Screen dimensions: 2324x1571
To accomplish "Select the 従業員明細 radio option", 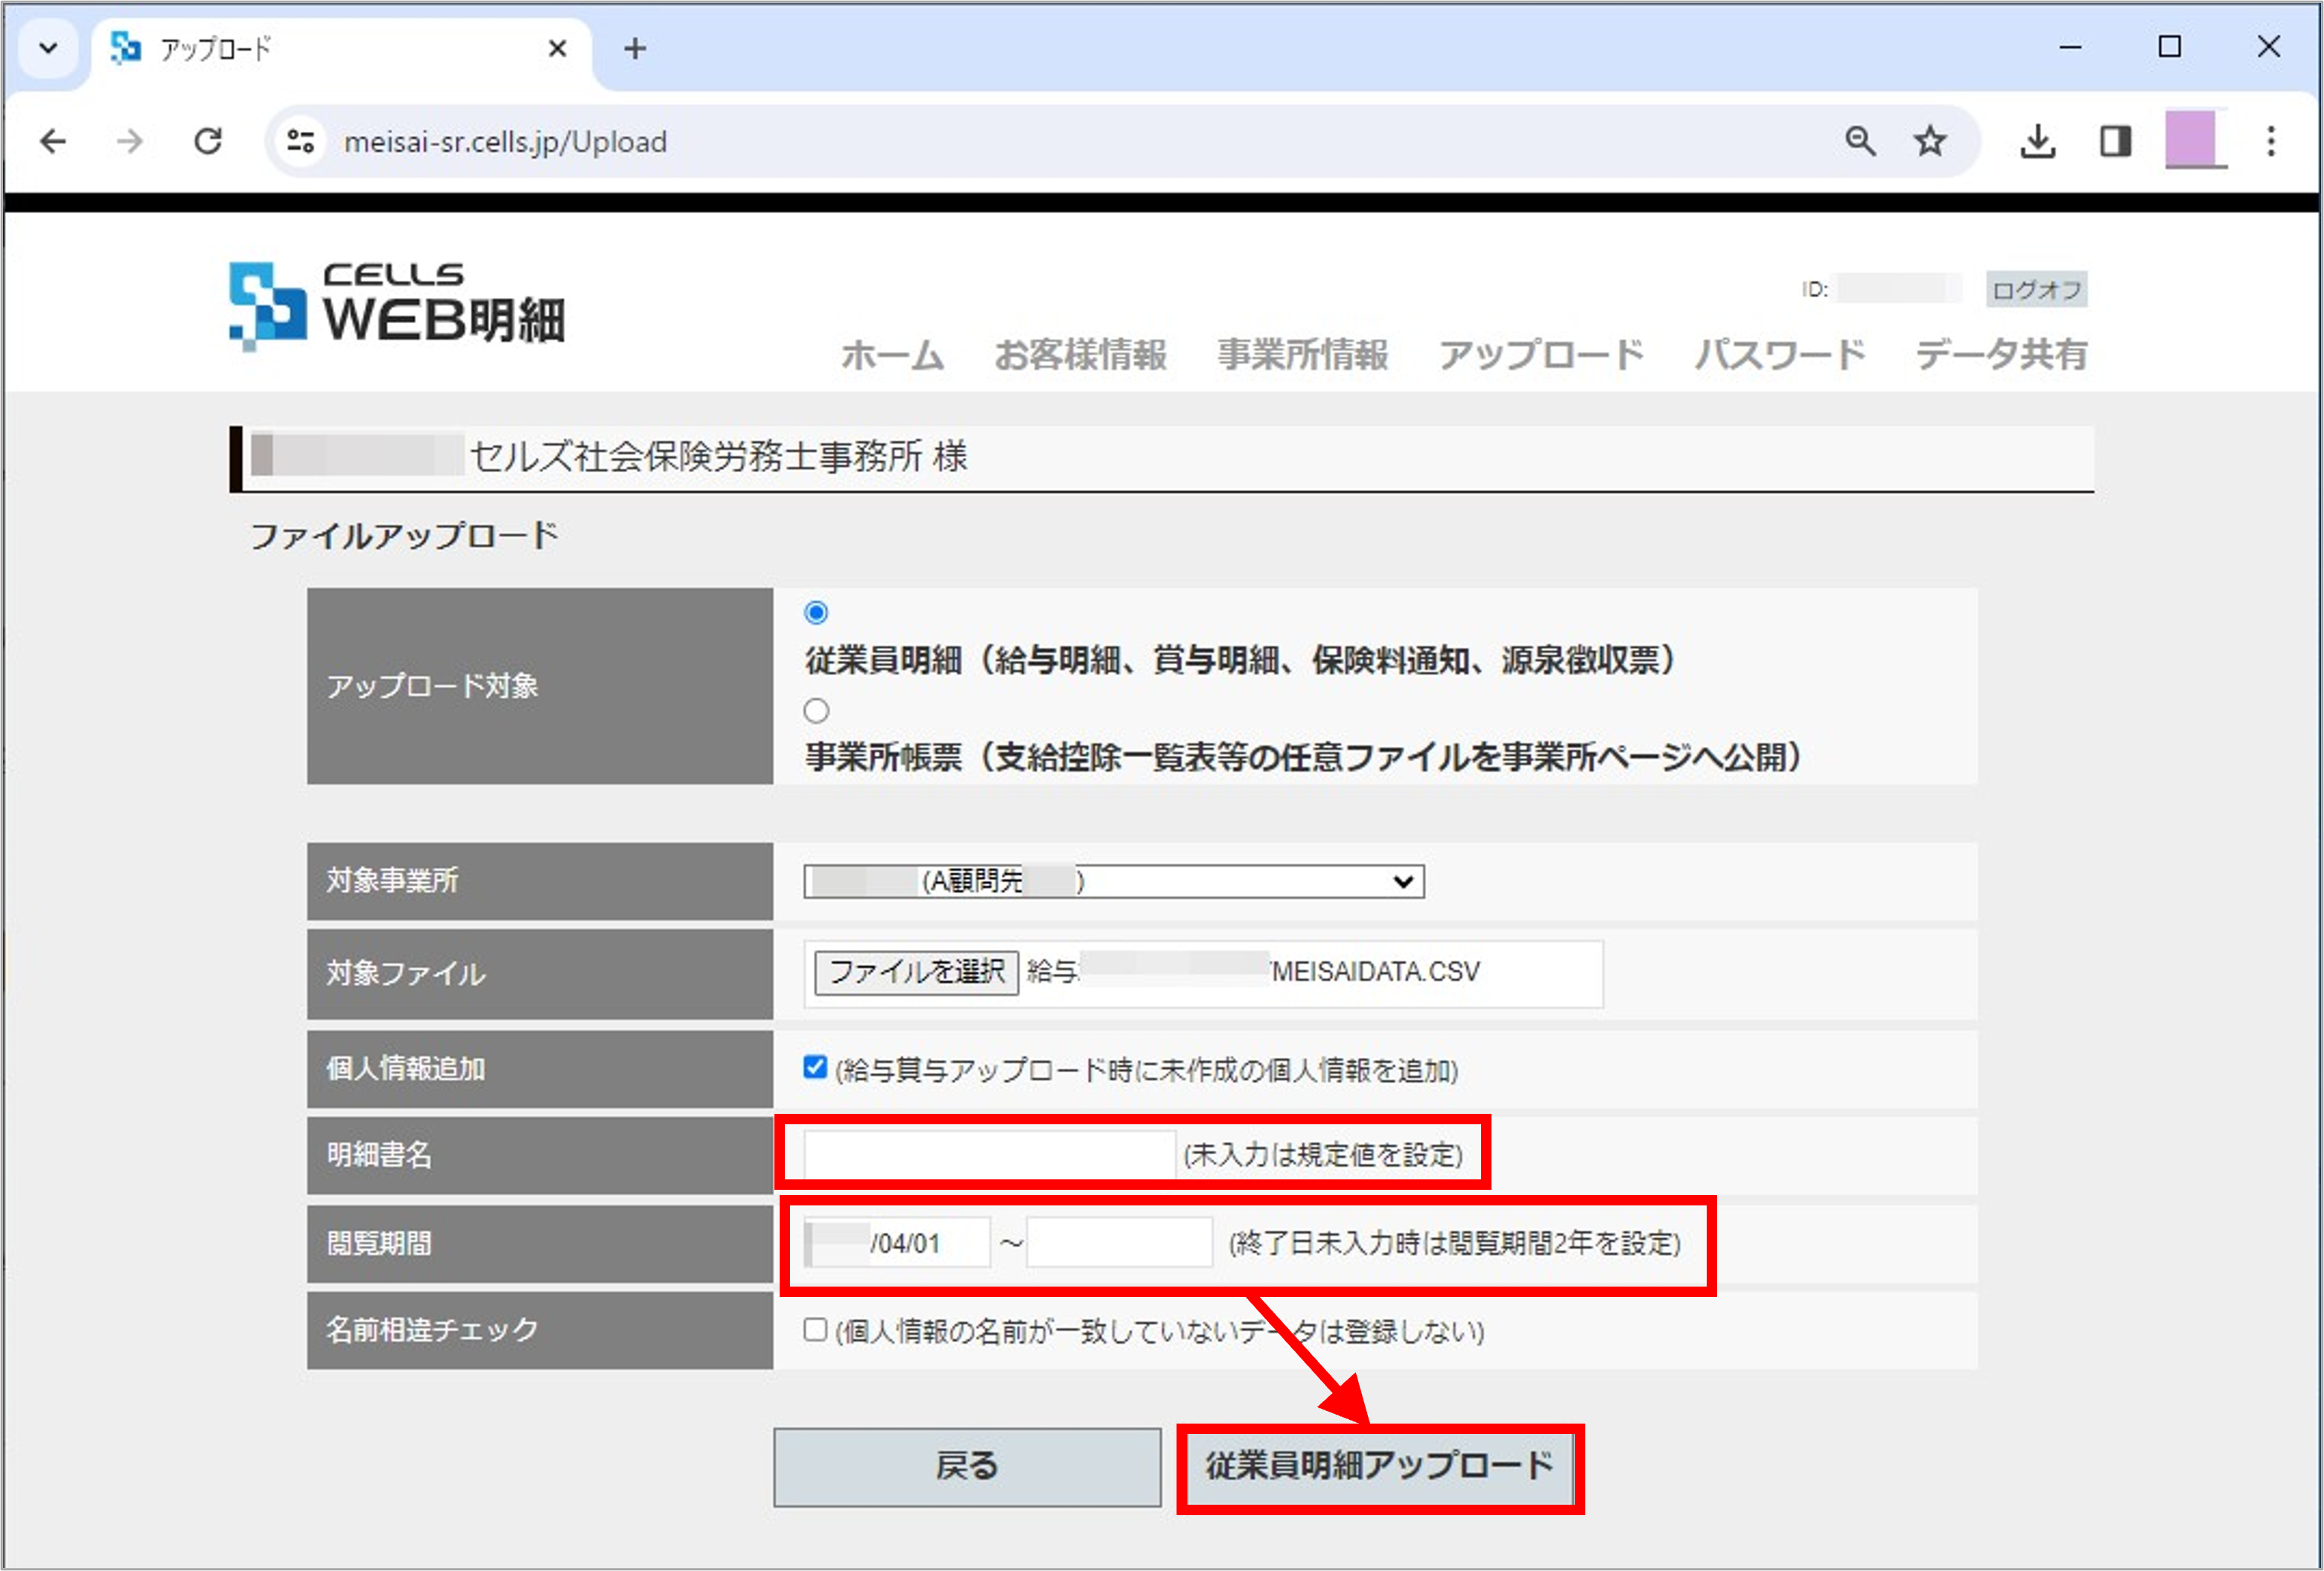I will pos(816,611).
